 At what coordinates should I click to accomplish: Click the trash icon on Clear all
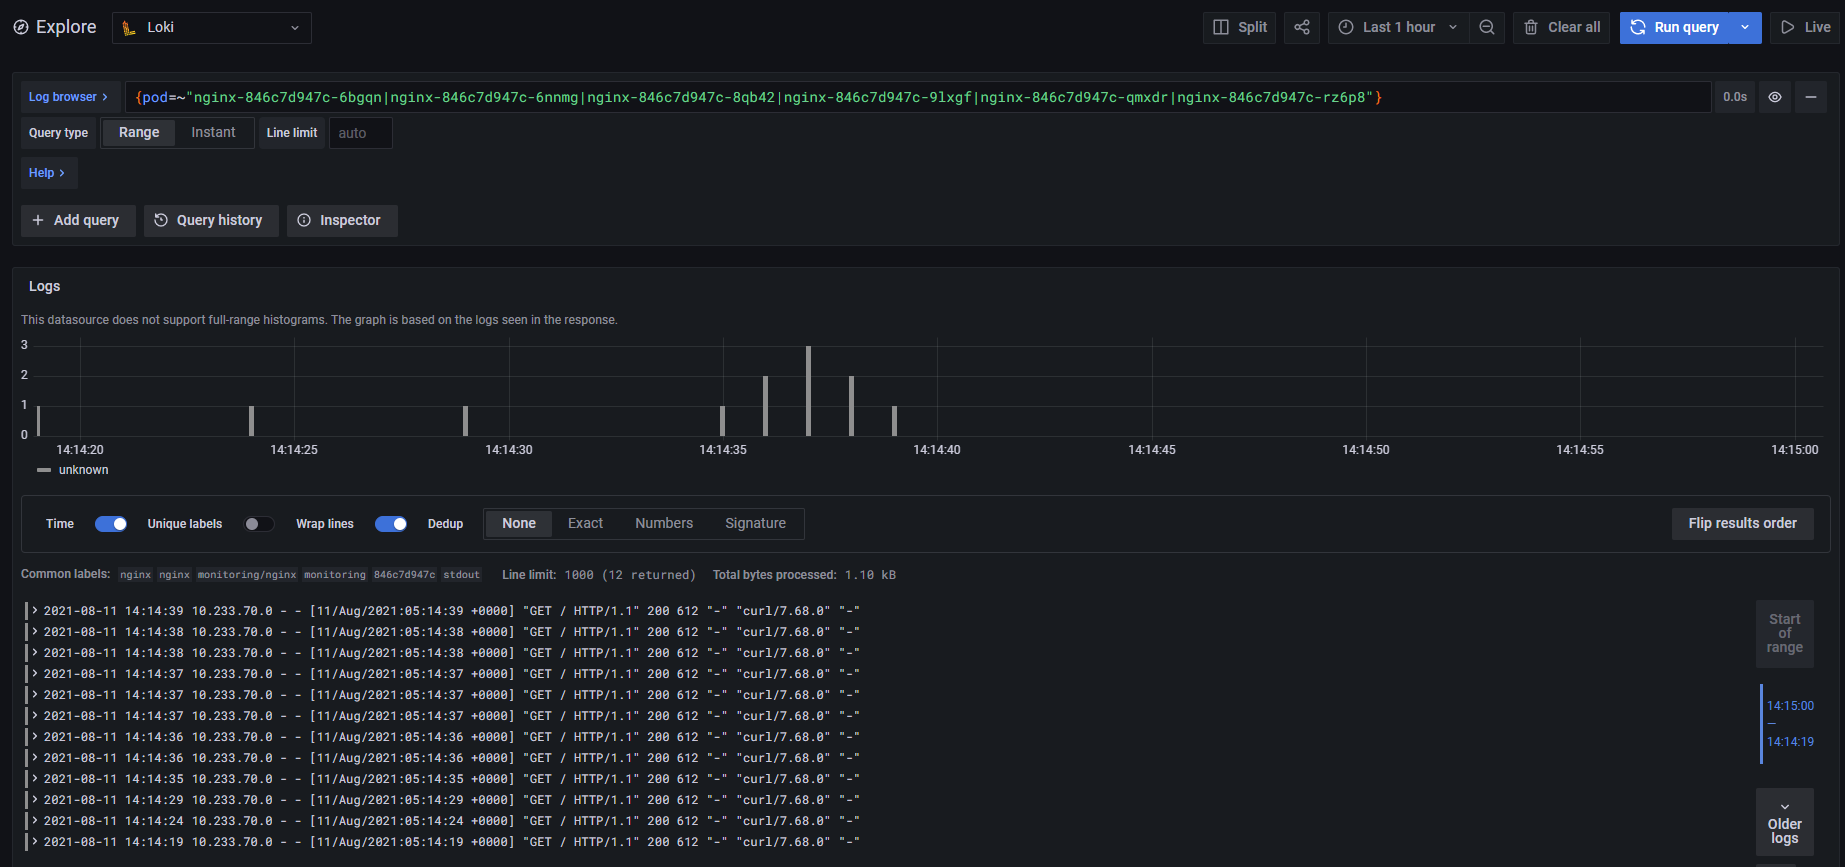point(1531,28)
